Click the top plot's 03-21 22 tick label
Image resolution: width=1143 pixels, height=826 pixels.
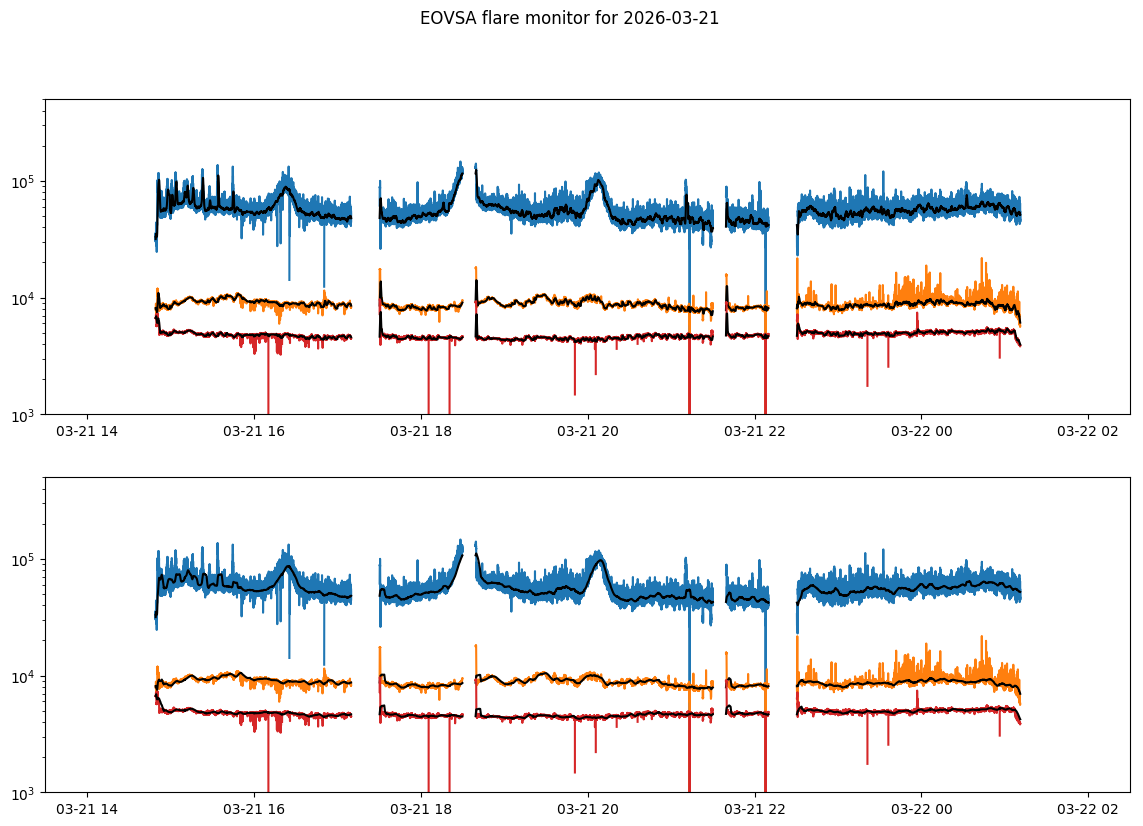pos(755,432)
